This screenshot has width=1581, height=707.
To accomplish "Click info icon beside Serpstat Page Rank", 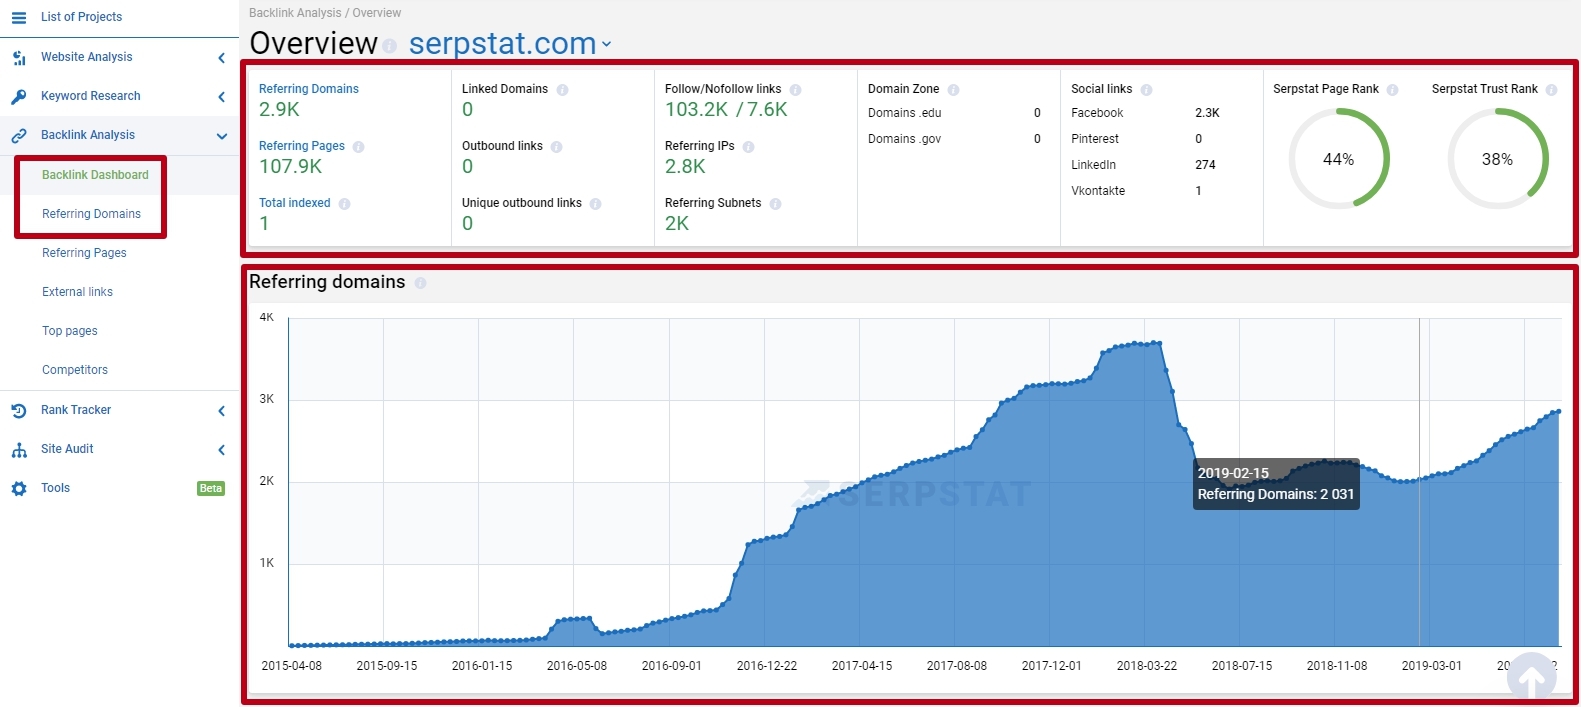I will tap(1392, 90).
